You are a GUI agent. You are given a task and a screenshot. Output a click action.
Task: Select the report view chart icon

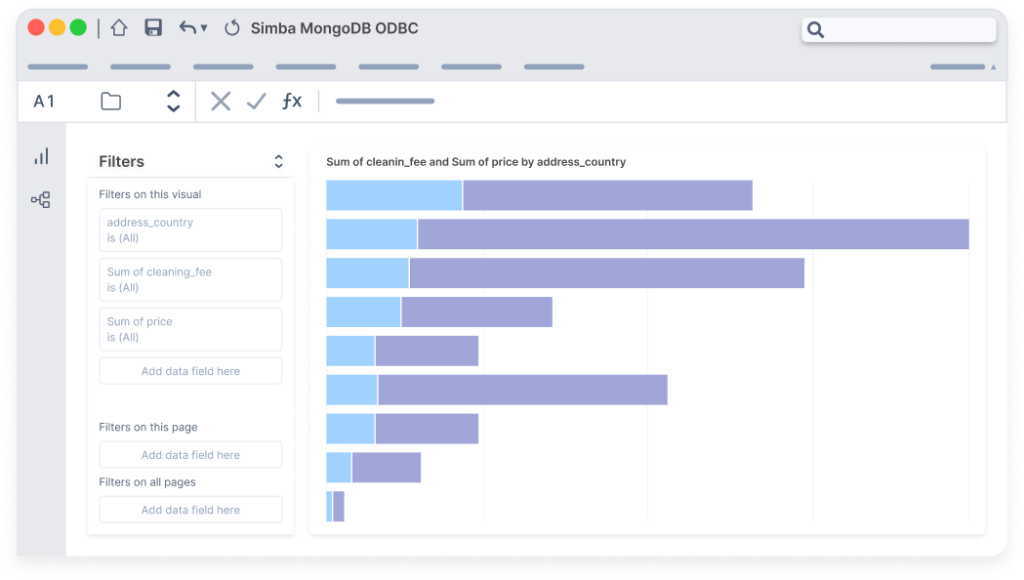point(41,156)
